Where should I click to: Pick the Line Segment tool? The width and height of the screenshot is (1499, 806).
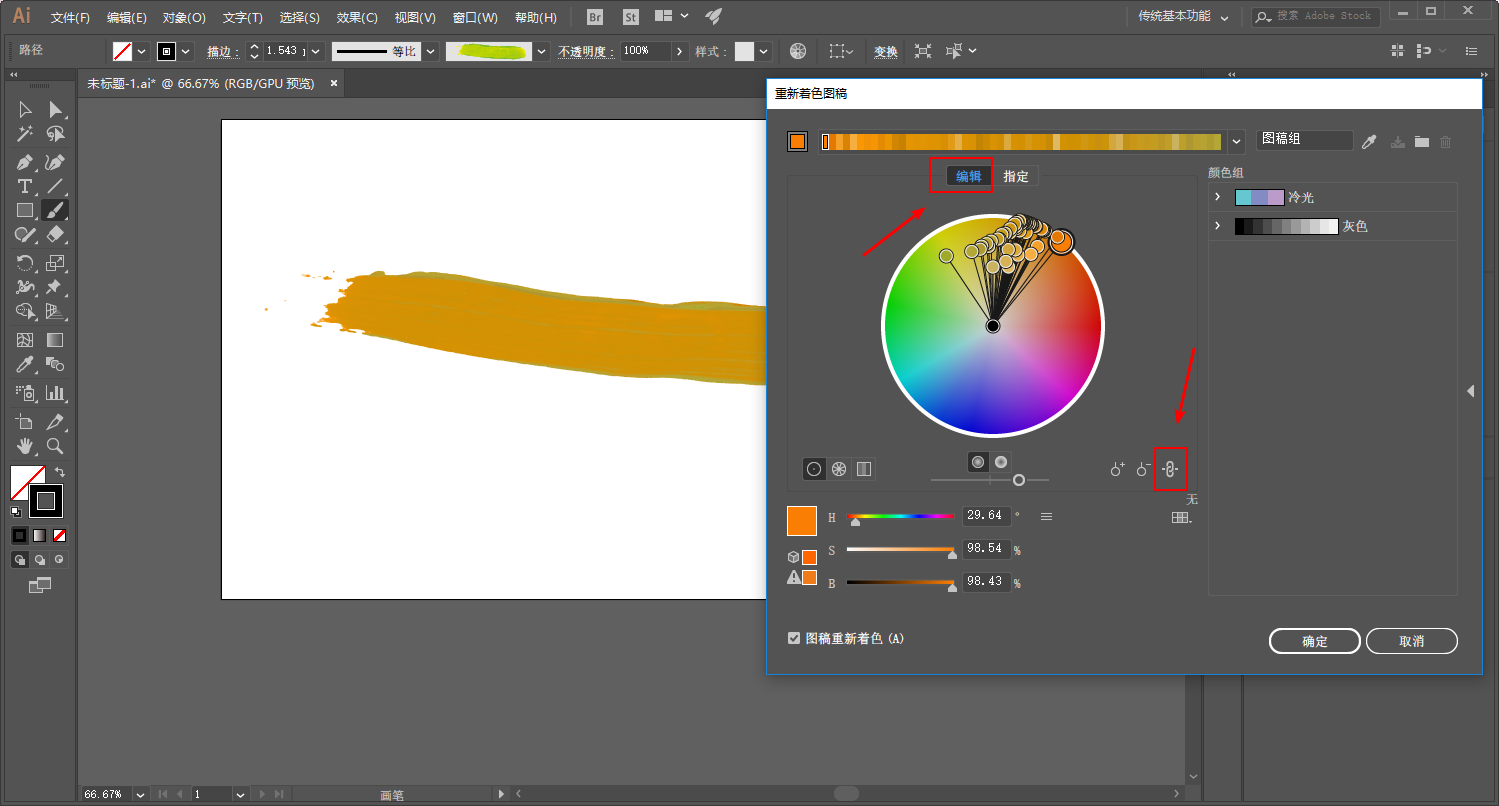pyautogui.click(x=55, y=186)
